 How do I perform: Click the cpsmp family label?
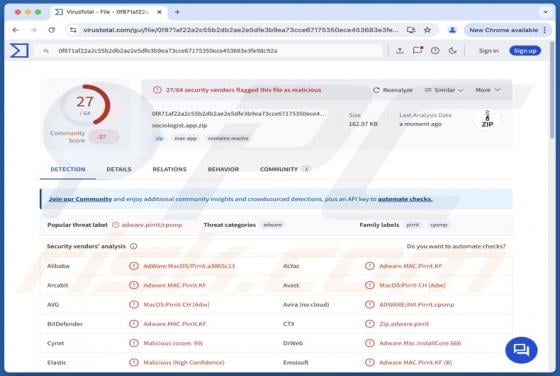[x=439, y=225]
